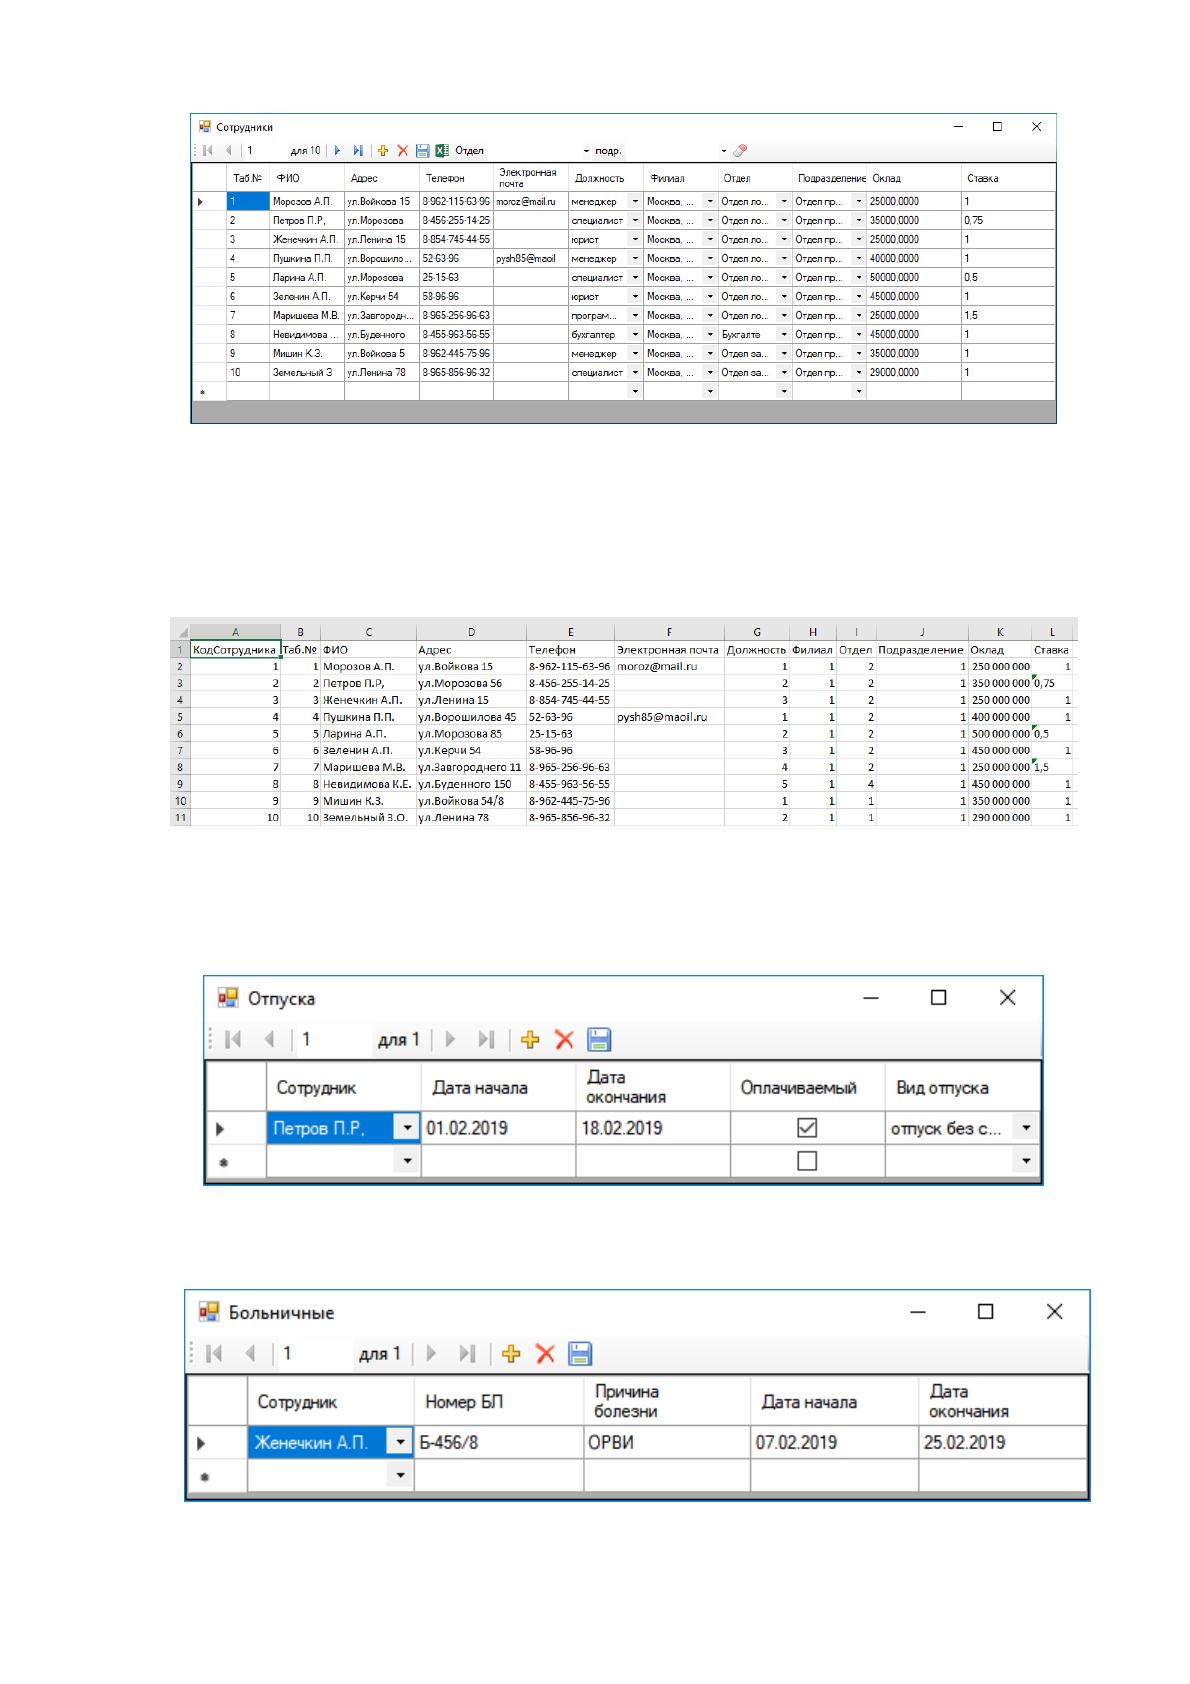Maximize the Сотрудники window

(997, 127)
